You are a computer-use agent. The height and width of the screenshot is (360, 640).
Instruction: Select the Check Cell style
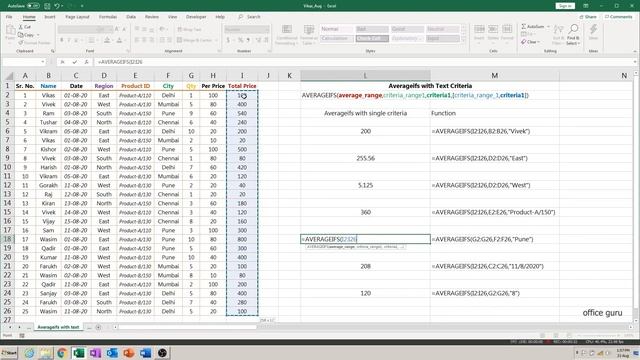[372, 38]
